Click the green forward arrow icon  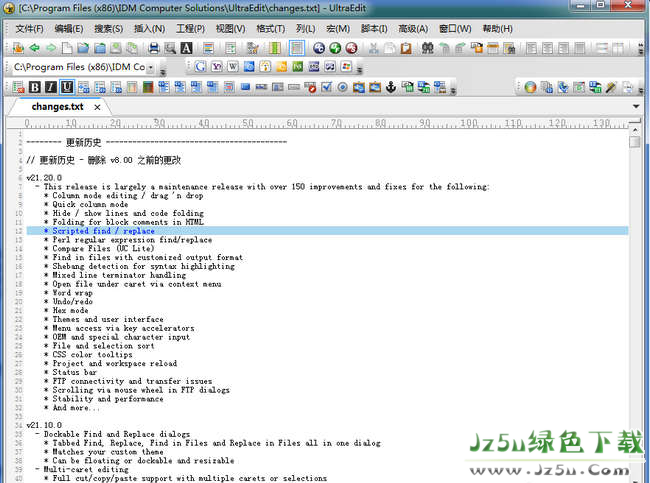51,48
